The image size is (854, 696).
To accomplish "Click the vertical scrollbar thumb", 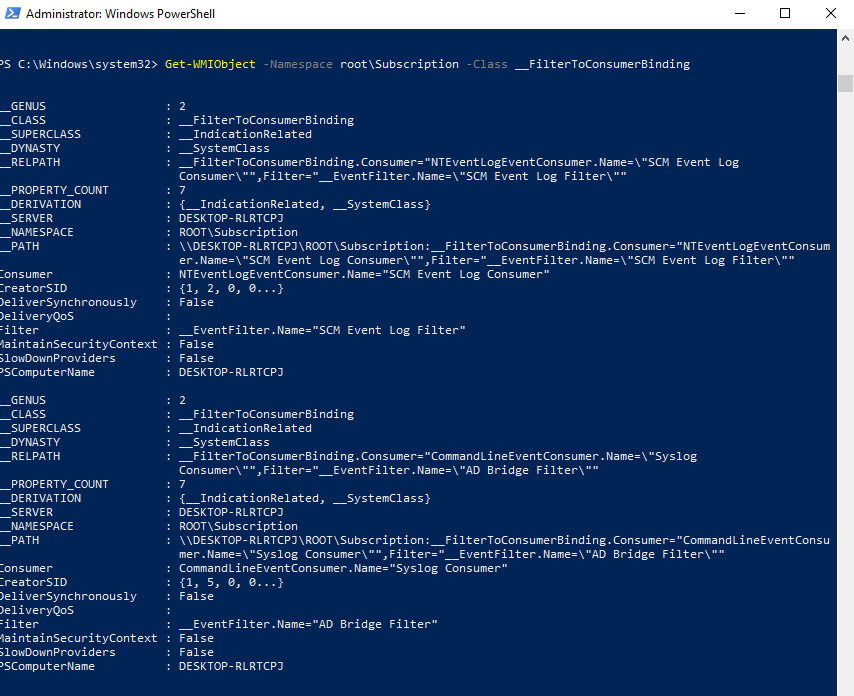I will (x=845, y=83).
